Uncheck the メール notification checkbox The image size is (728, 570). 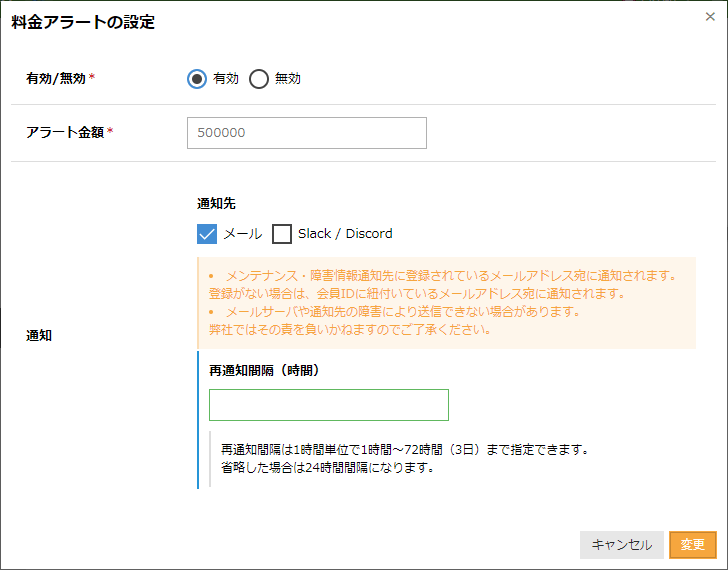208,234
